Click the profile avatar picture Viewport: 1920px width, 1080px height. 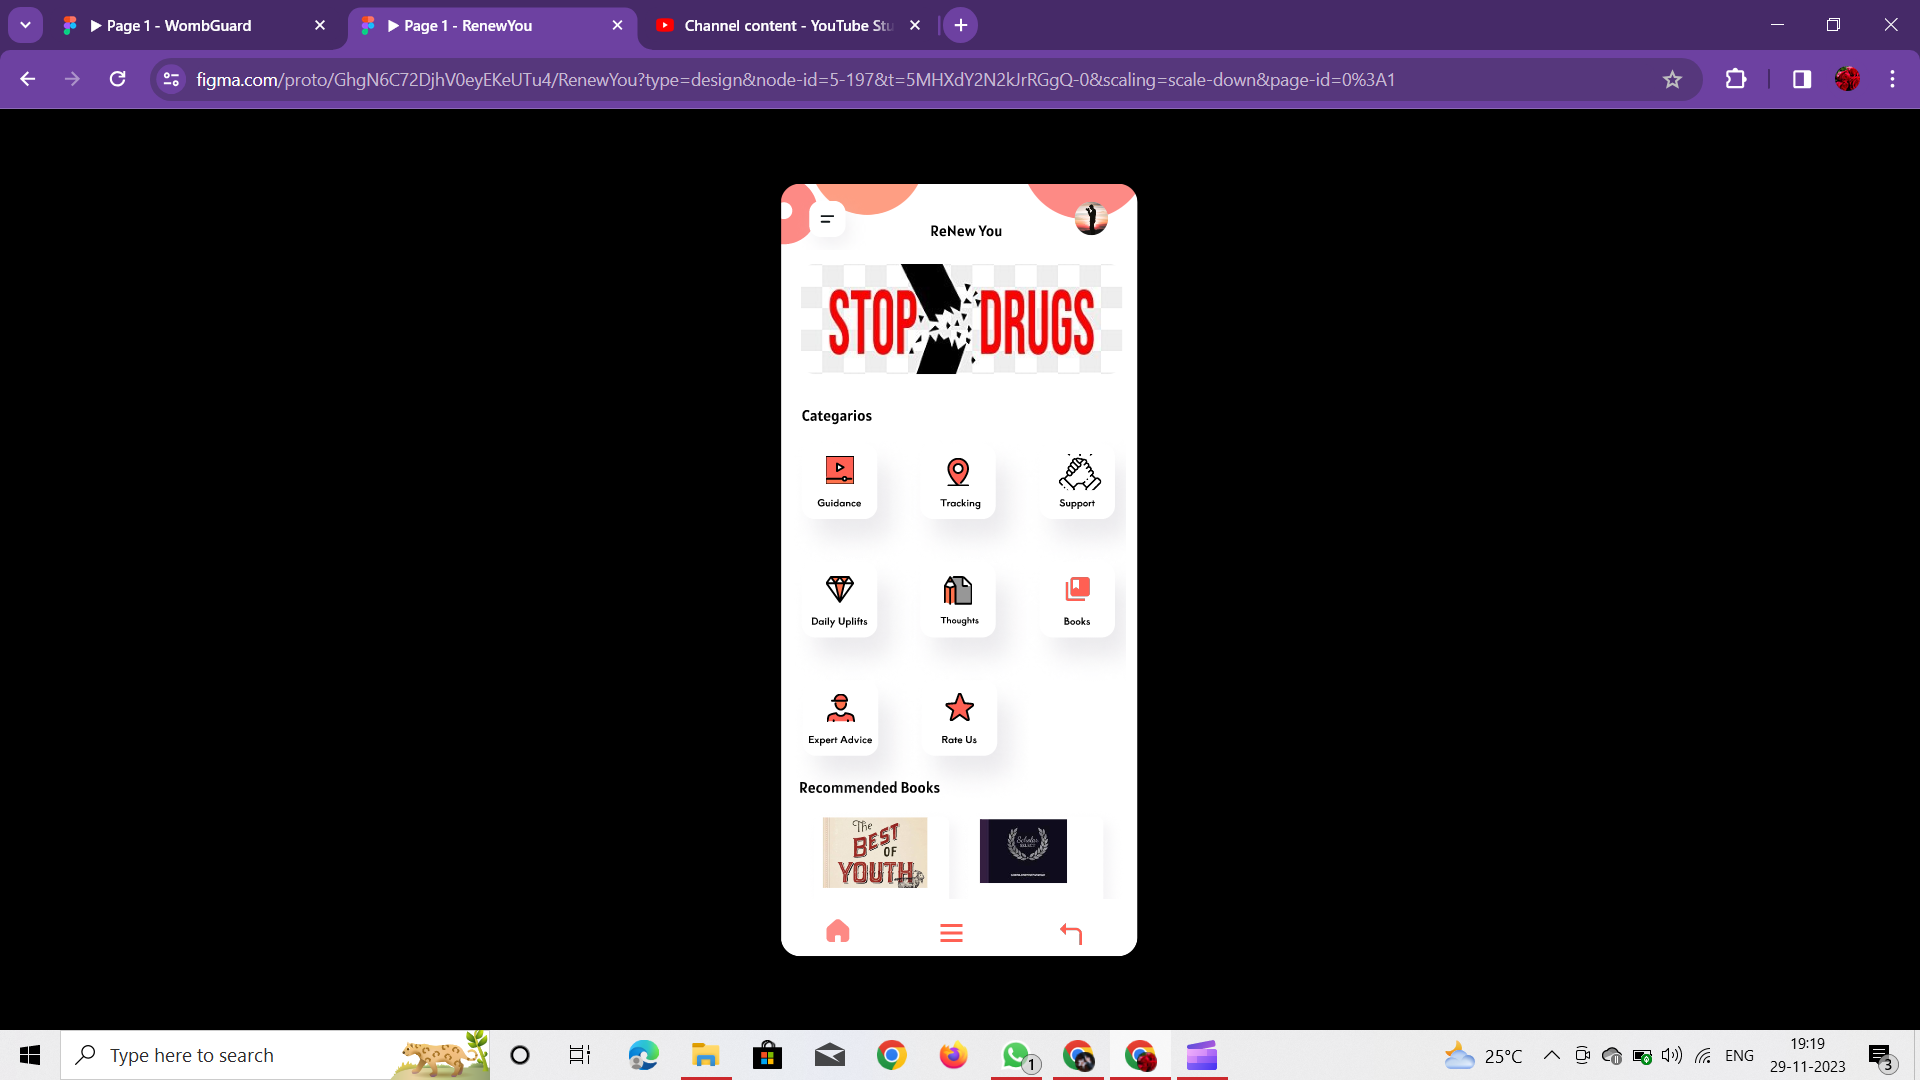click(1091, 218)
